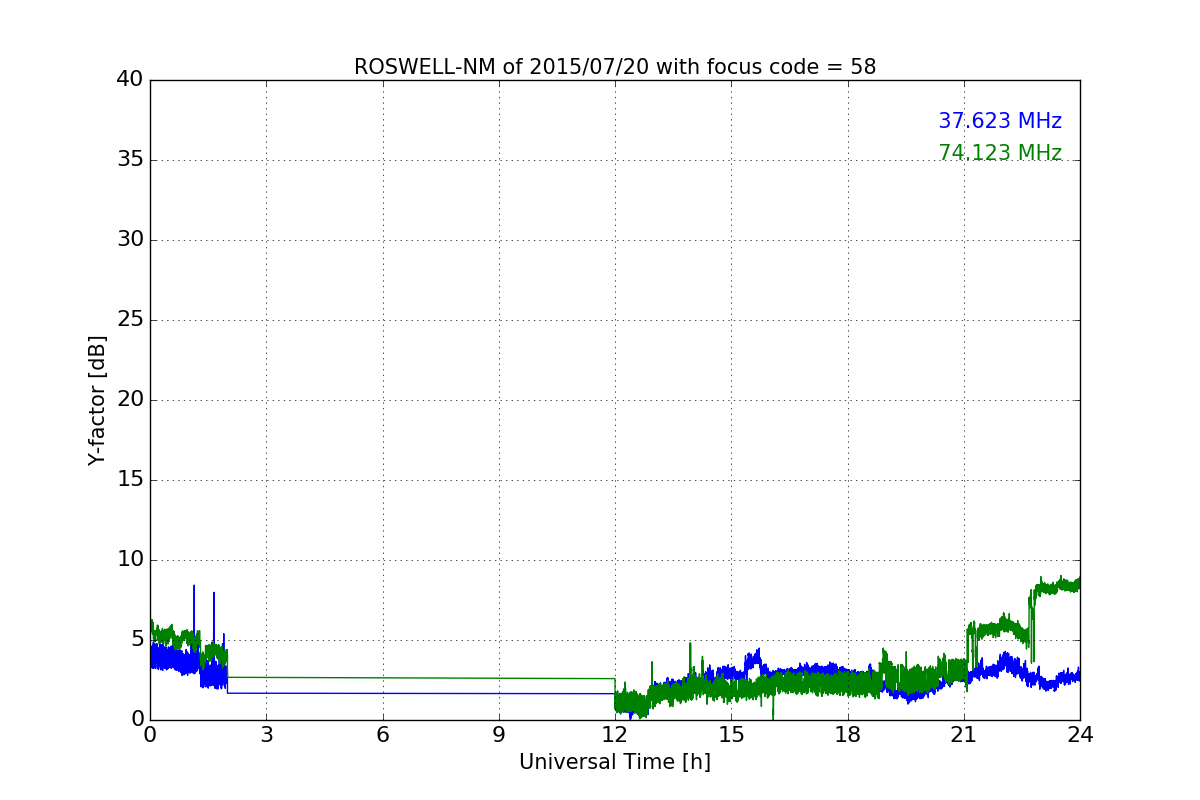Click y-axis tick label 10

[130, 560]
